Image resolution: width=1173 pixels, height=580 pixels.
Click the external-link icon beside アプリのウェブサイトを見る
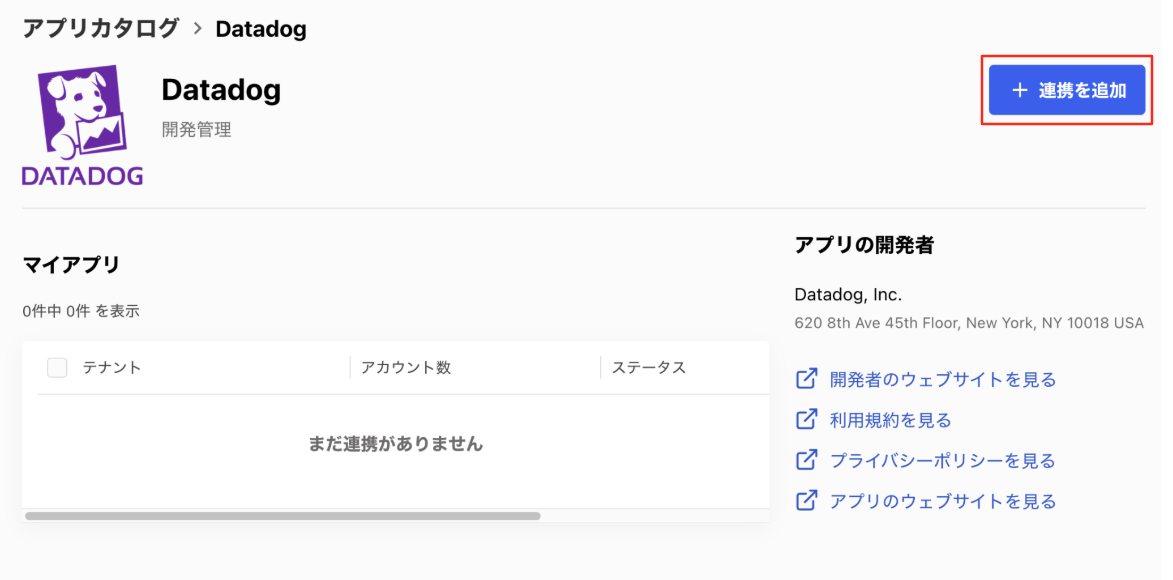click(x=806, y=501)
